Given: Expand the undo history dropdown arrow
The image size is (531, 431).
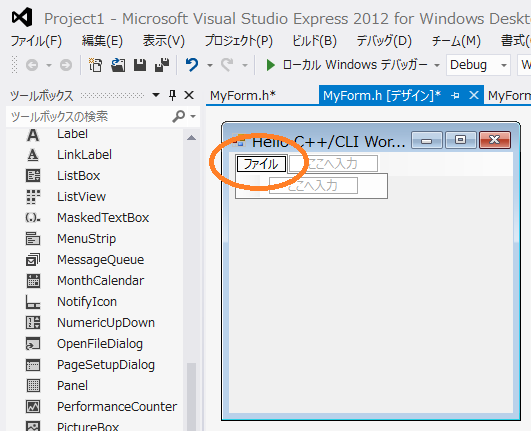Looking at the screenshot, I should (210, 65).
